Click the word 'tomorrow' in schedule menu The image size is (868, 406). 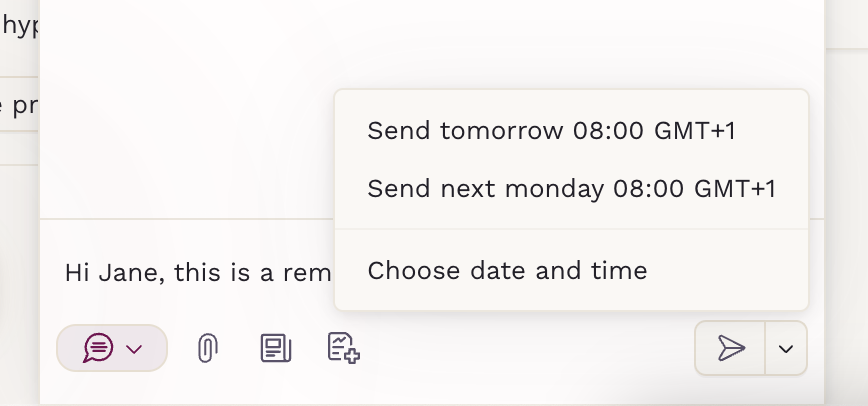pos(502,131)
